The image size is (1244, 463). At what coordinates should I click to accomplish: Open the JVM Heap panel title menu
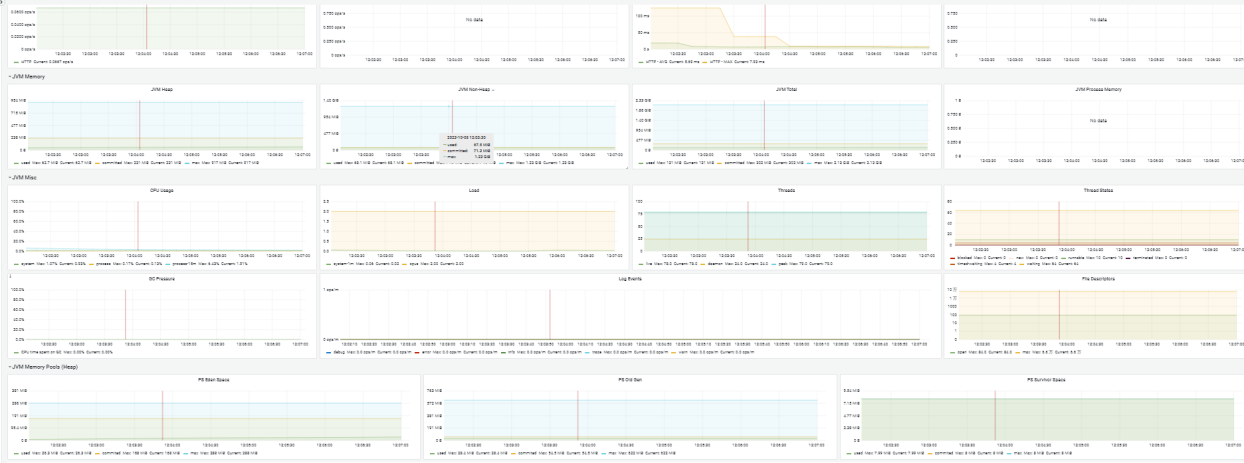[161, 89]
